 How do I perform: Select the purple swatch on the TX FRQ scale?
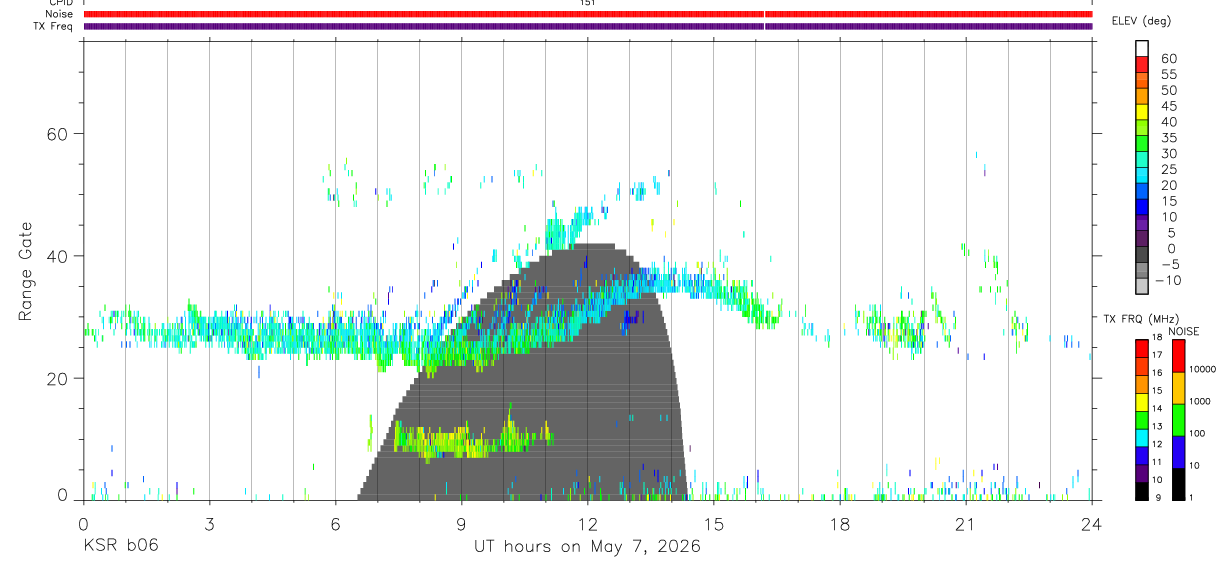click(1142, 473)
